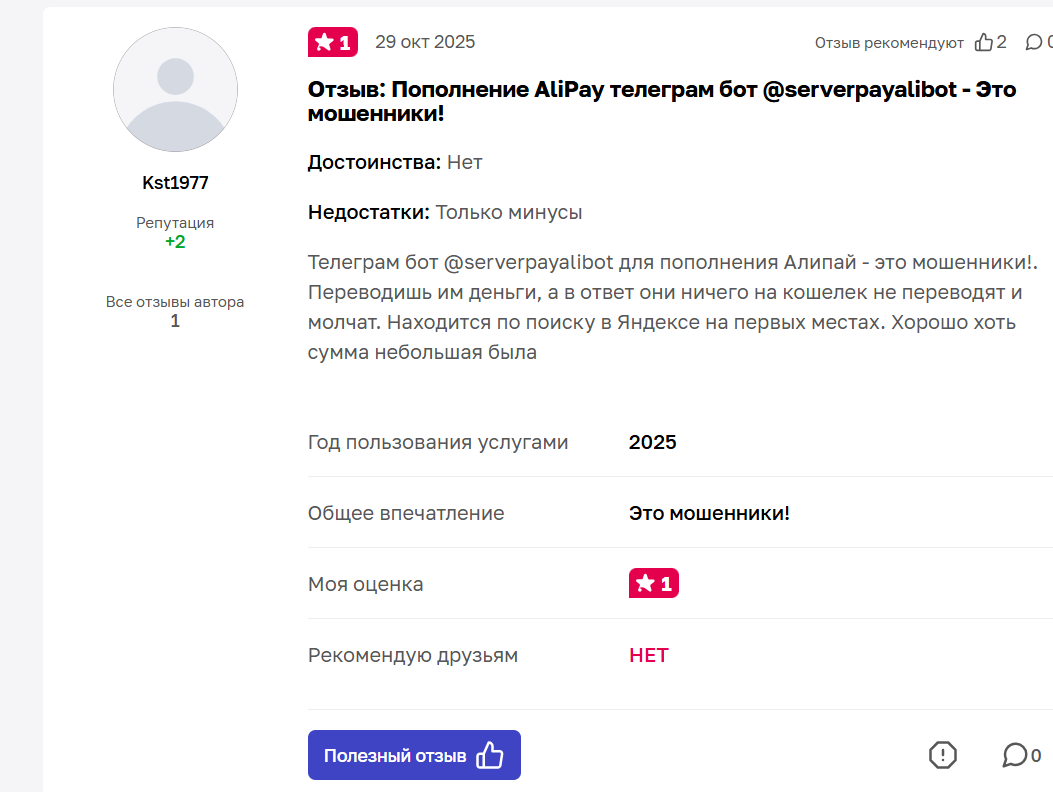Click 'НЕТ' in the 'Рекомендую друзьям' row

click(x=648, y=655)
